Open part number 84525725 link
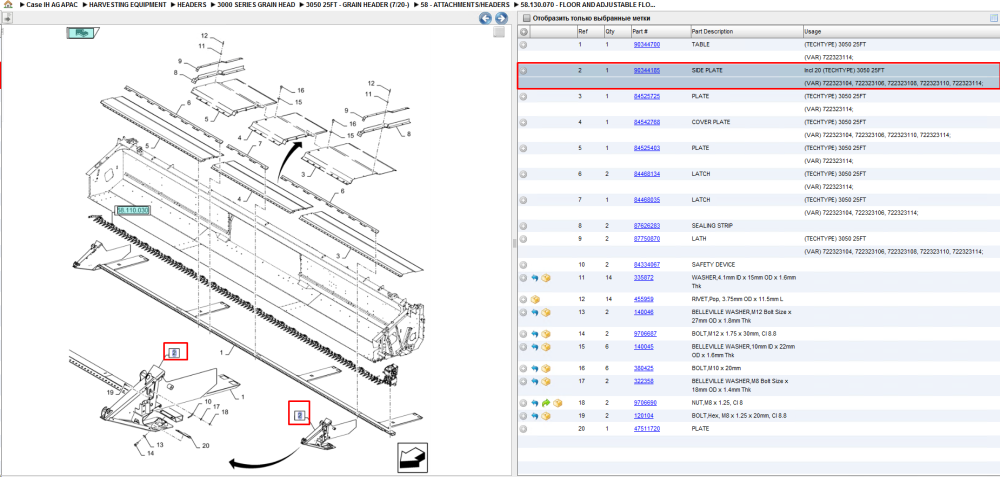The height and width of the screenshot is (477, 1000). pos(647,96)
